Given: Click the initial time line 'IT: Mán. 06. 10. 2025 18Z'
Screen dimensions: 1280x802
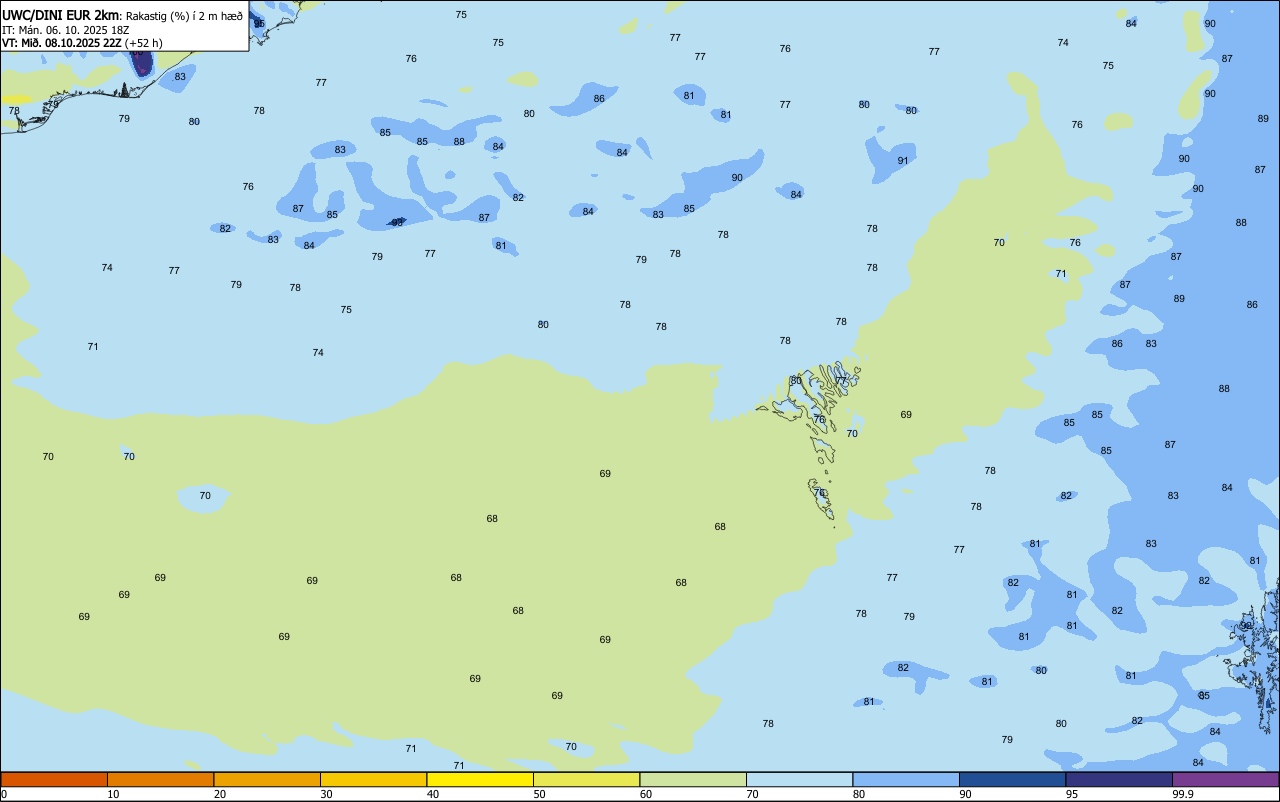Looking at the screenshot, I should pos(67,30).
